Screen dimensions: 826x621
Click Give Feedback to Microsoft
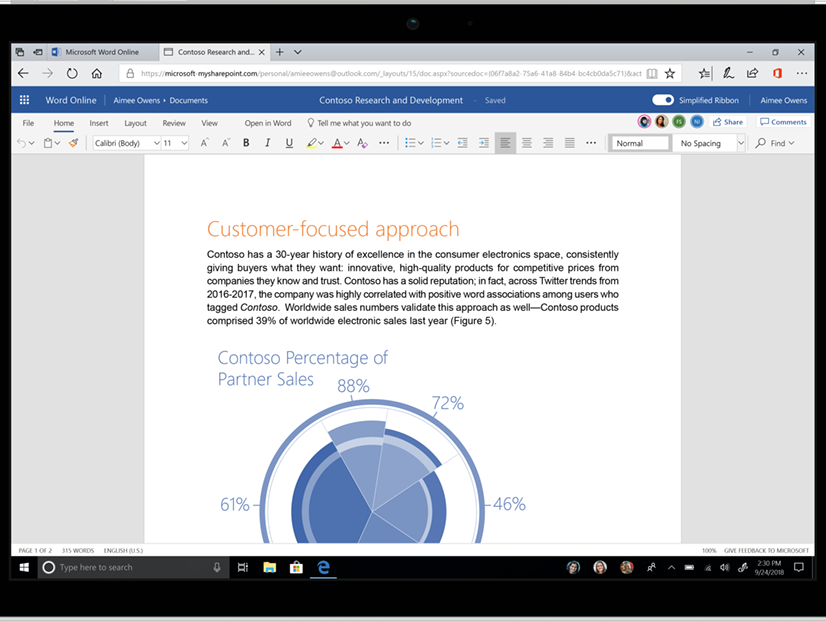tap(766, 550)
